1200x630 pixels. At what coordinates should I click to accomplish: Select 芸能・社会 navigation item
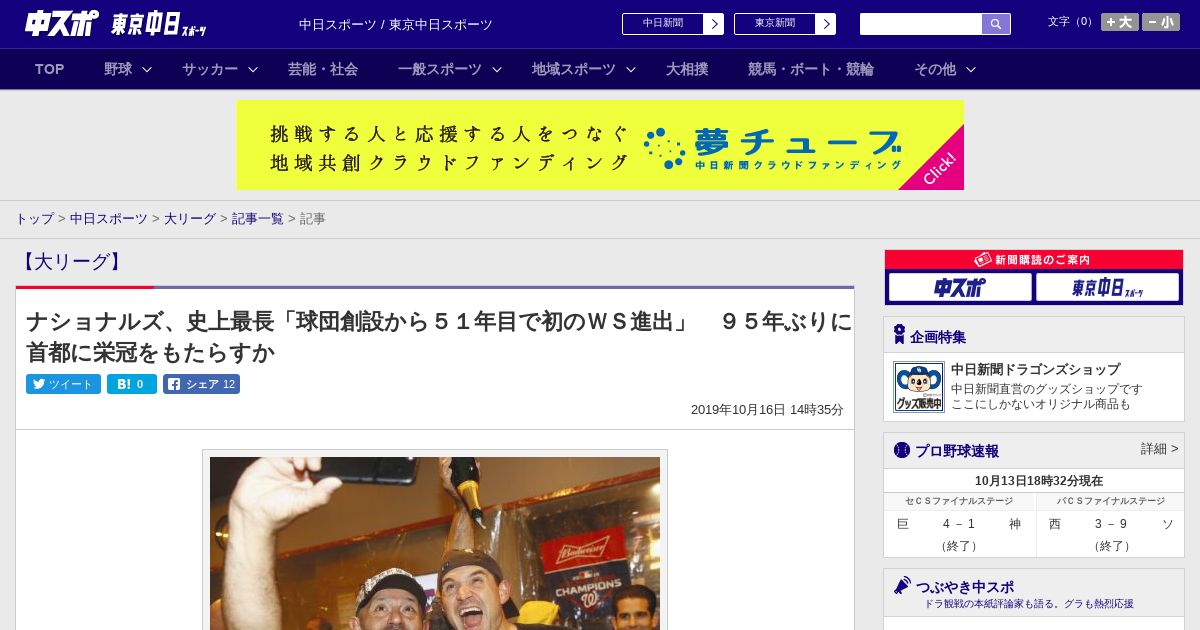click(323, 69)
